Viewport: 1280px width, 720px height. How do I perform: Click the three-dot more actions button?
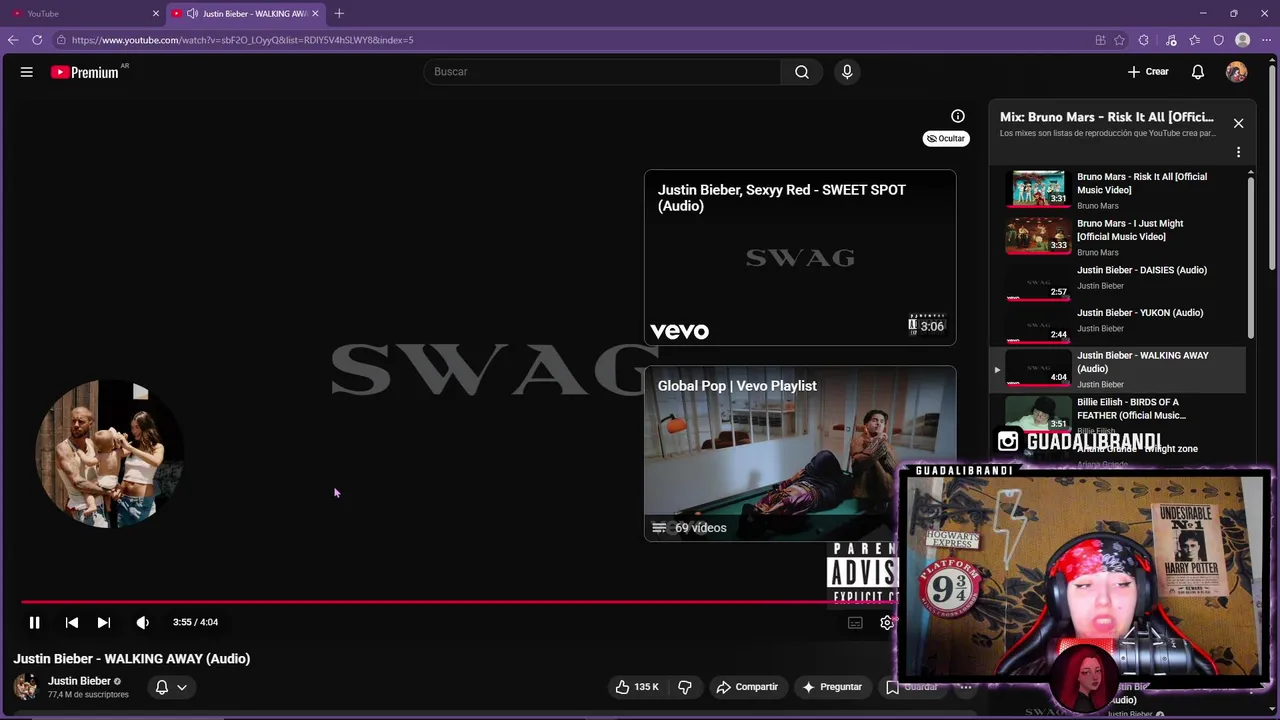pyautogui.click(x=965, y=687)
